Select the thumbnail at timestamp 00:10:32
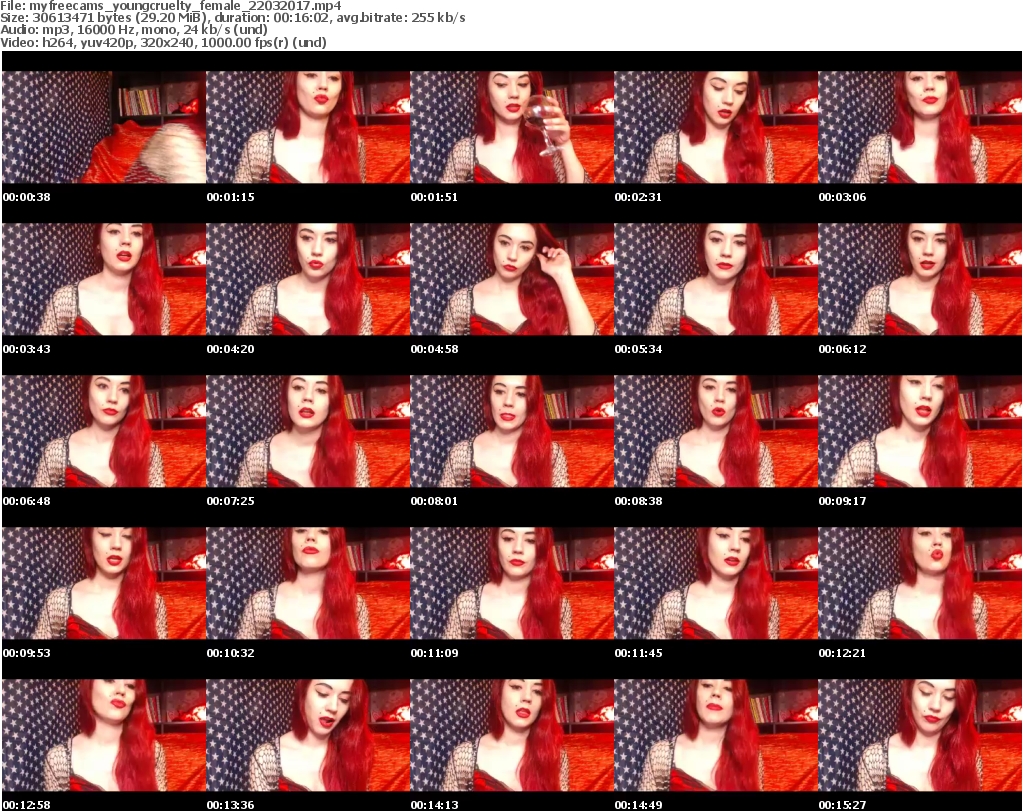Screen dimensions: 1024x811 click(308, 584)
